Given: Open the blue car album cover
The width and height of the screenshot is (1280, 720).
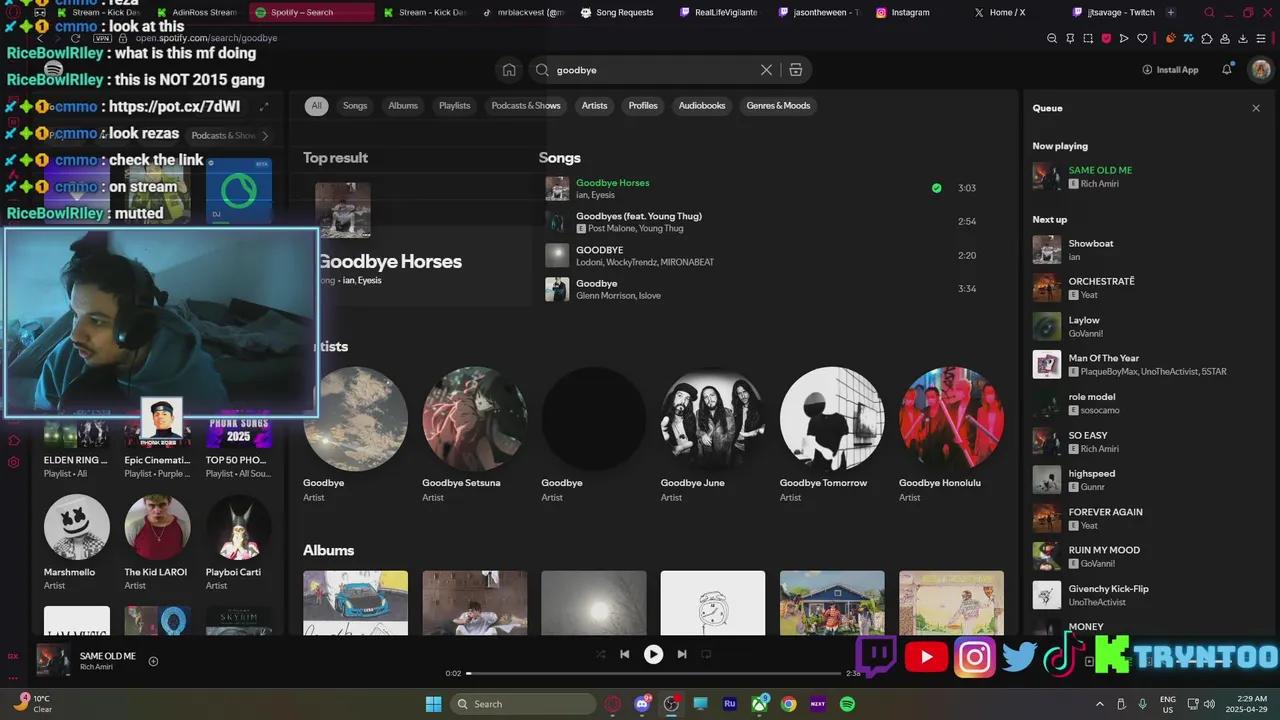Looking at the screenshot, I should point(355,603).
